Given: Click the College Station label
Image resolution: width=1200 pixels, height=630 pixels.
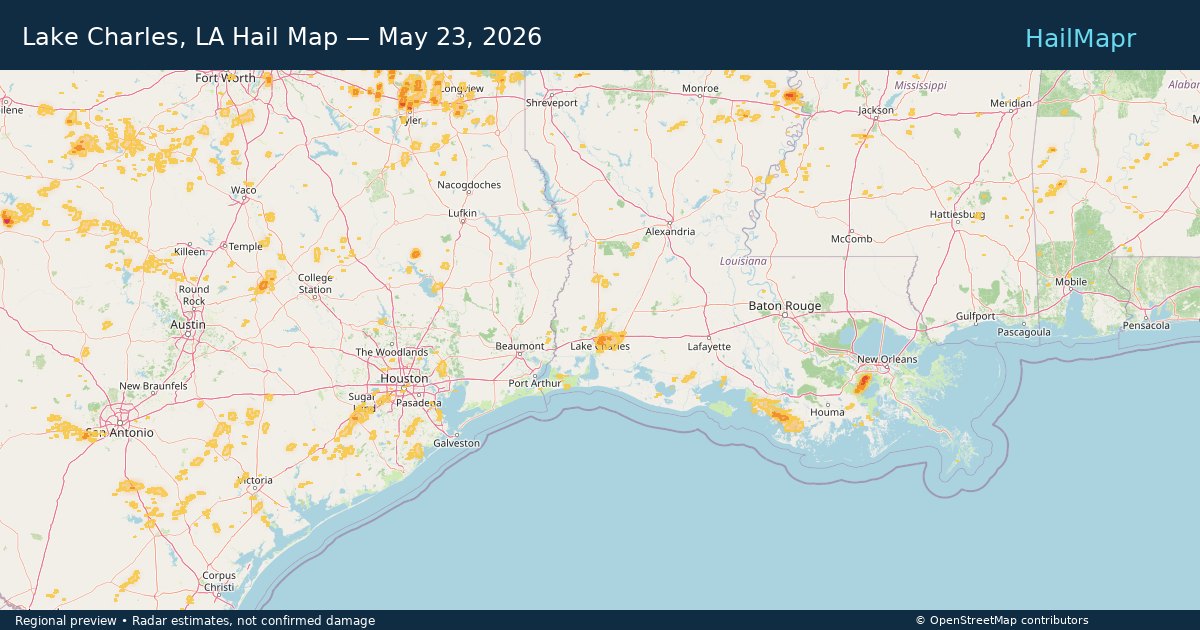Looking at the screenshot, I should point(315,284).
